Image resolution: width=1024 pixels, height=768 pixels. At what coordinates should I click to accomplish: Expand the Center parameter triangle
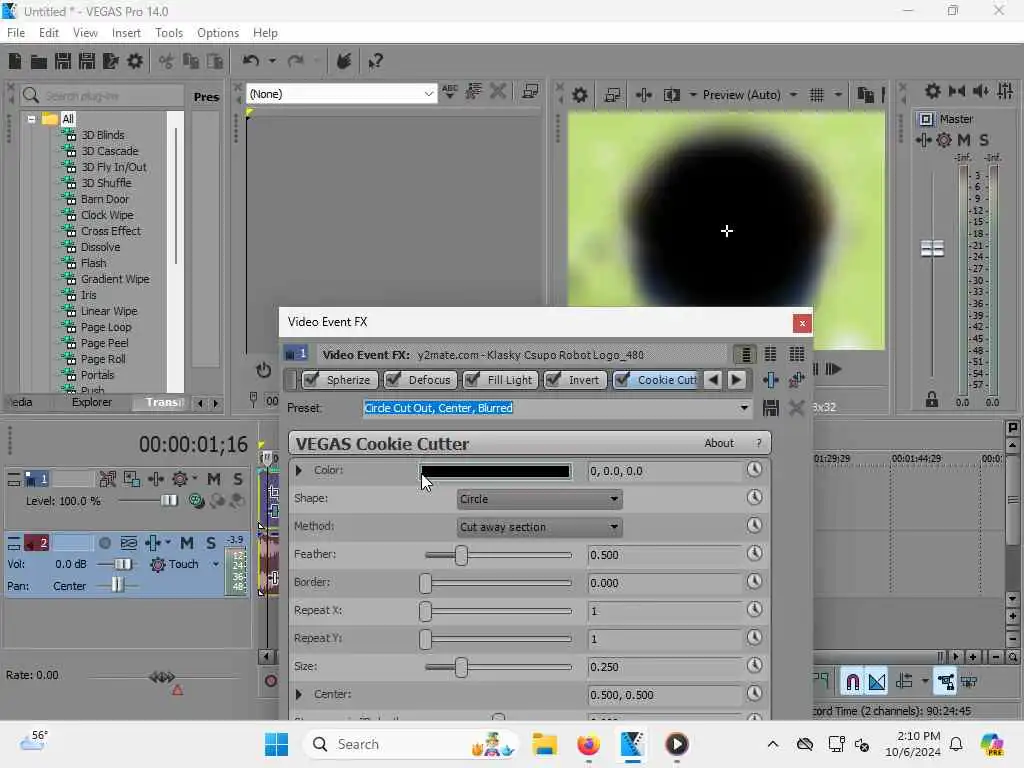coord(299,694)
